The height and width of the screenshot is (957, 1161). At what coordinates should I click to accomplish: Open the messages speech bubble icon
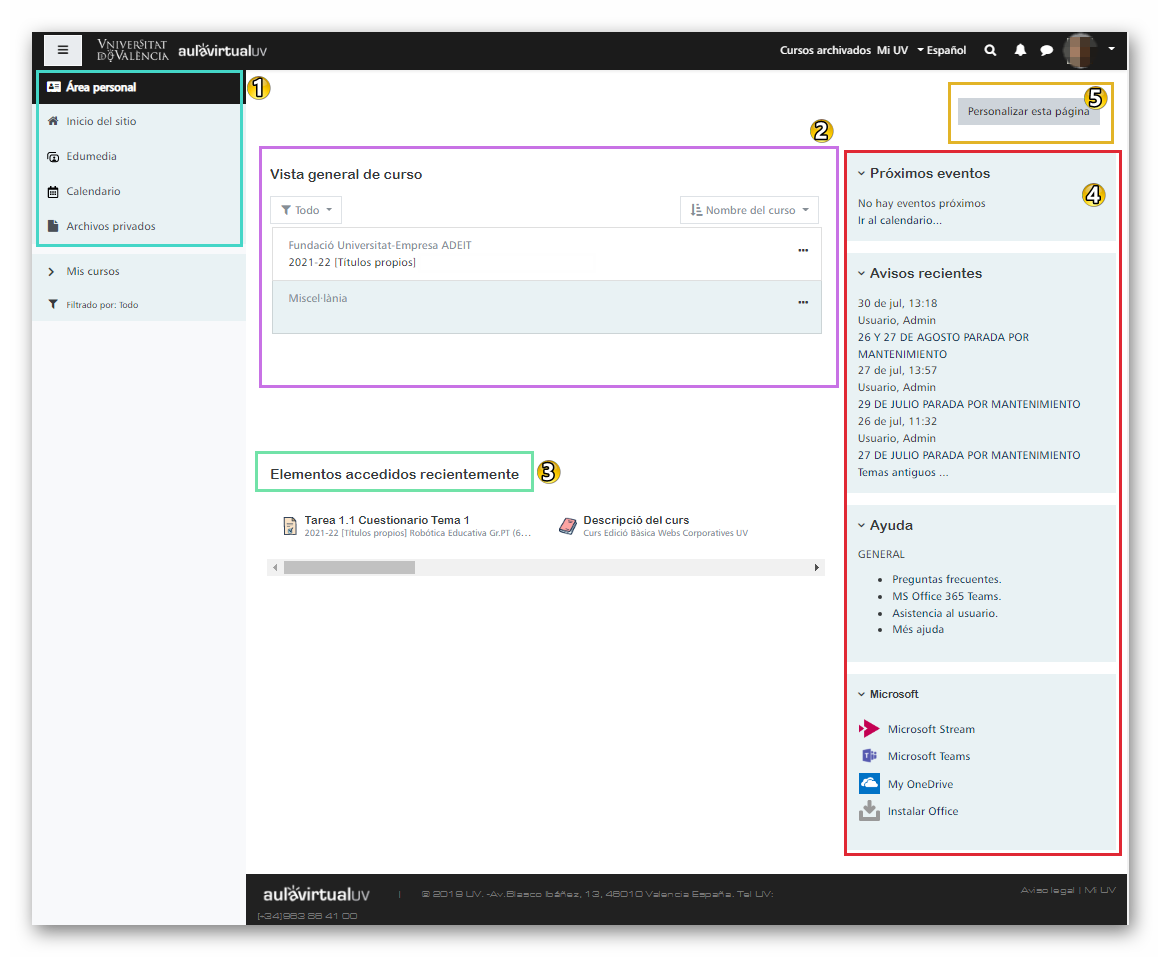point(1046,50)
